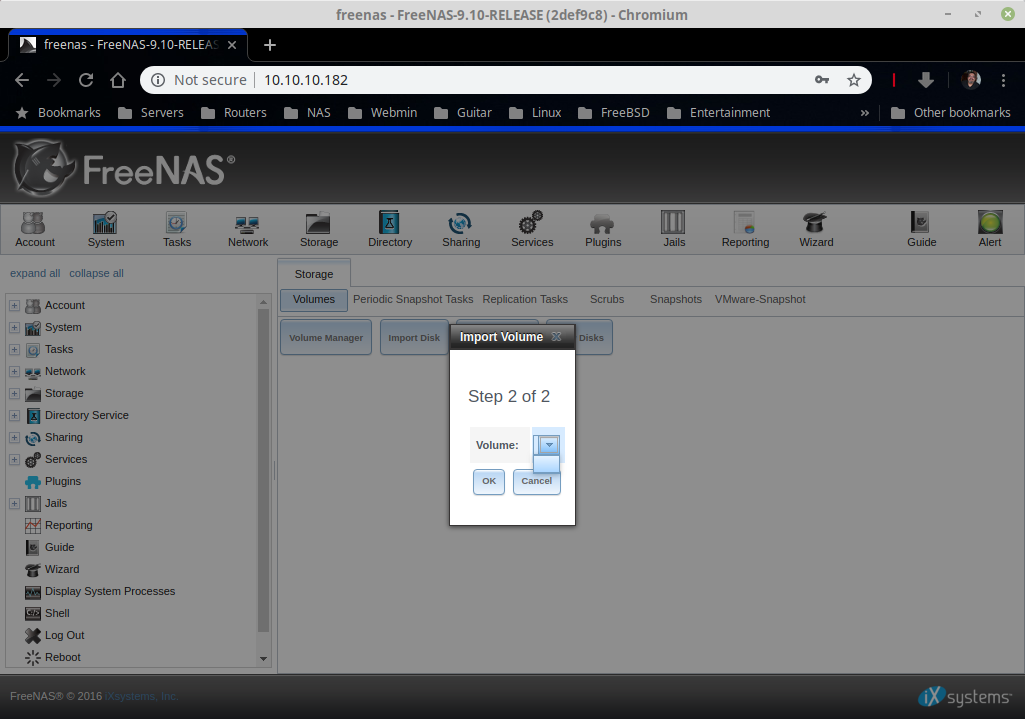Open Wizard in the sidebar tree
Viewport: 1025px width, 719px height.
click(x=62, y=569)
